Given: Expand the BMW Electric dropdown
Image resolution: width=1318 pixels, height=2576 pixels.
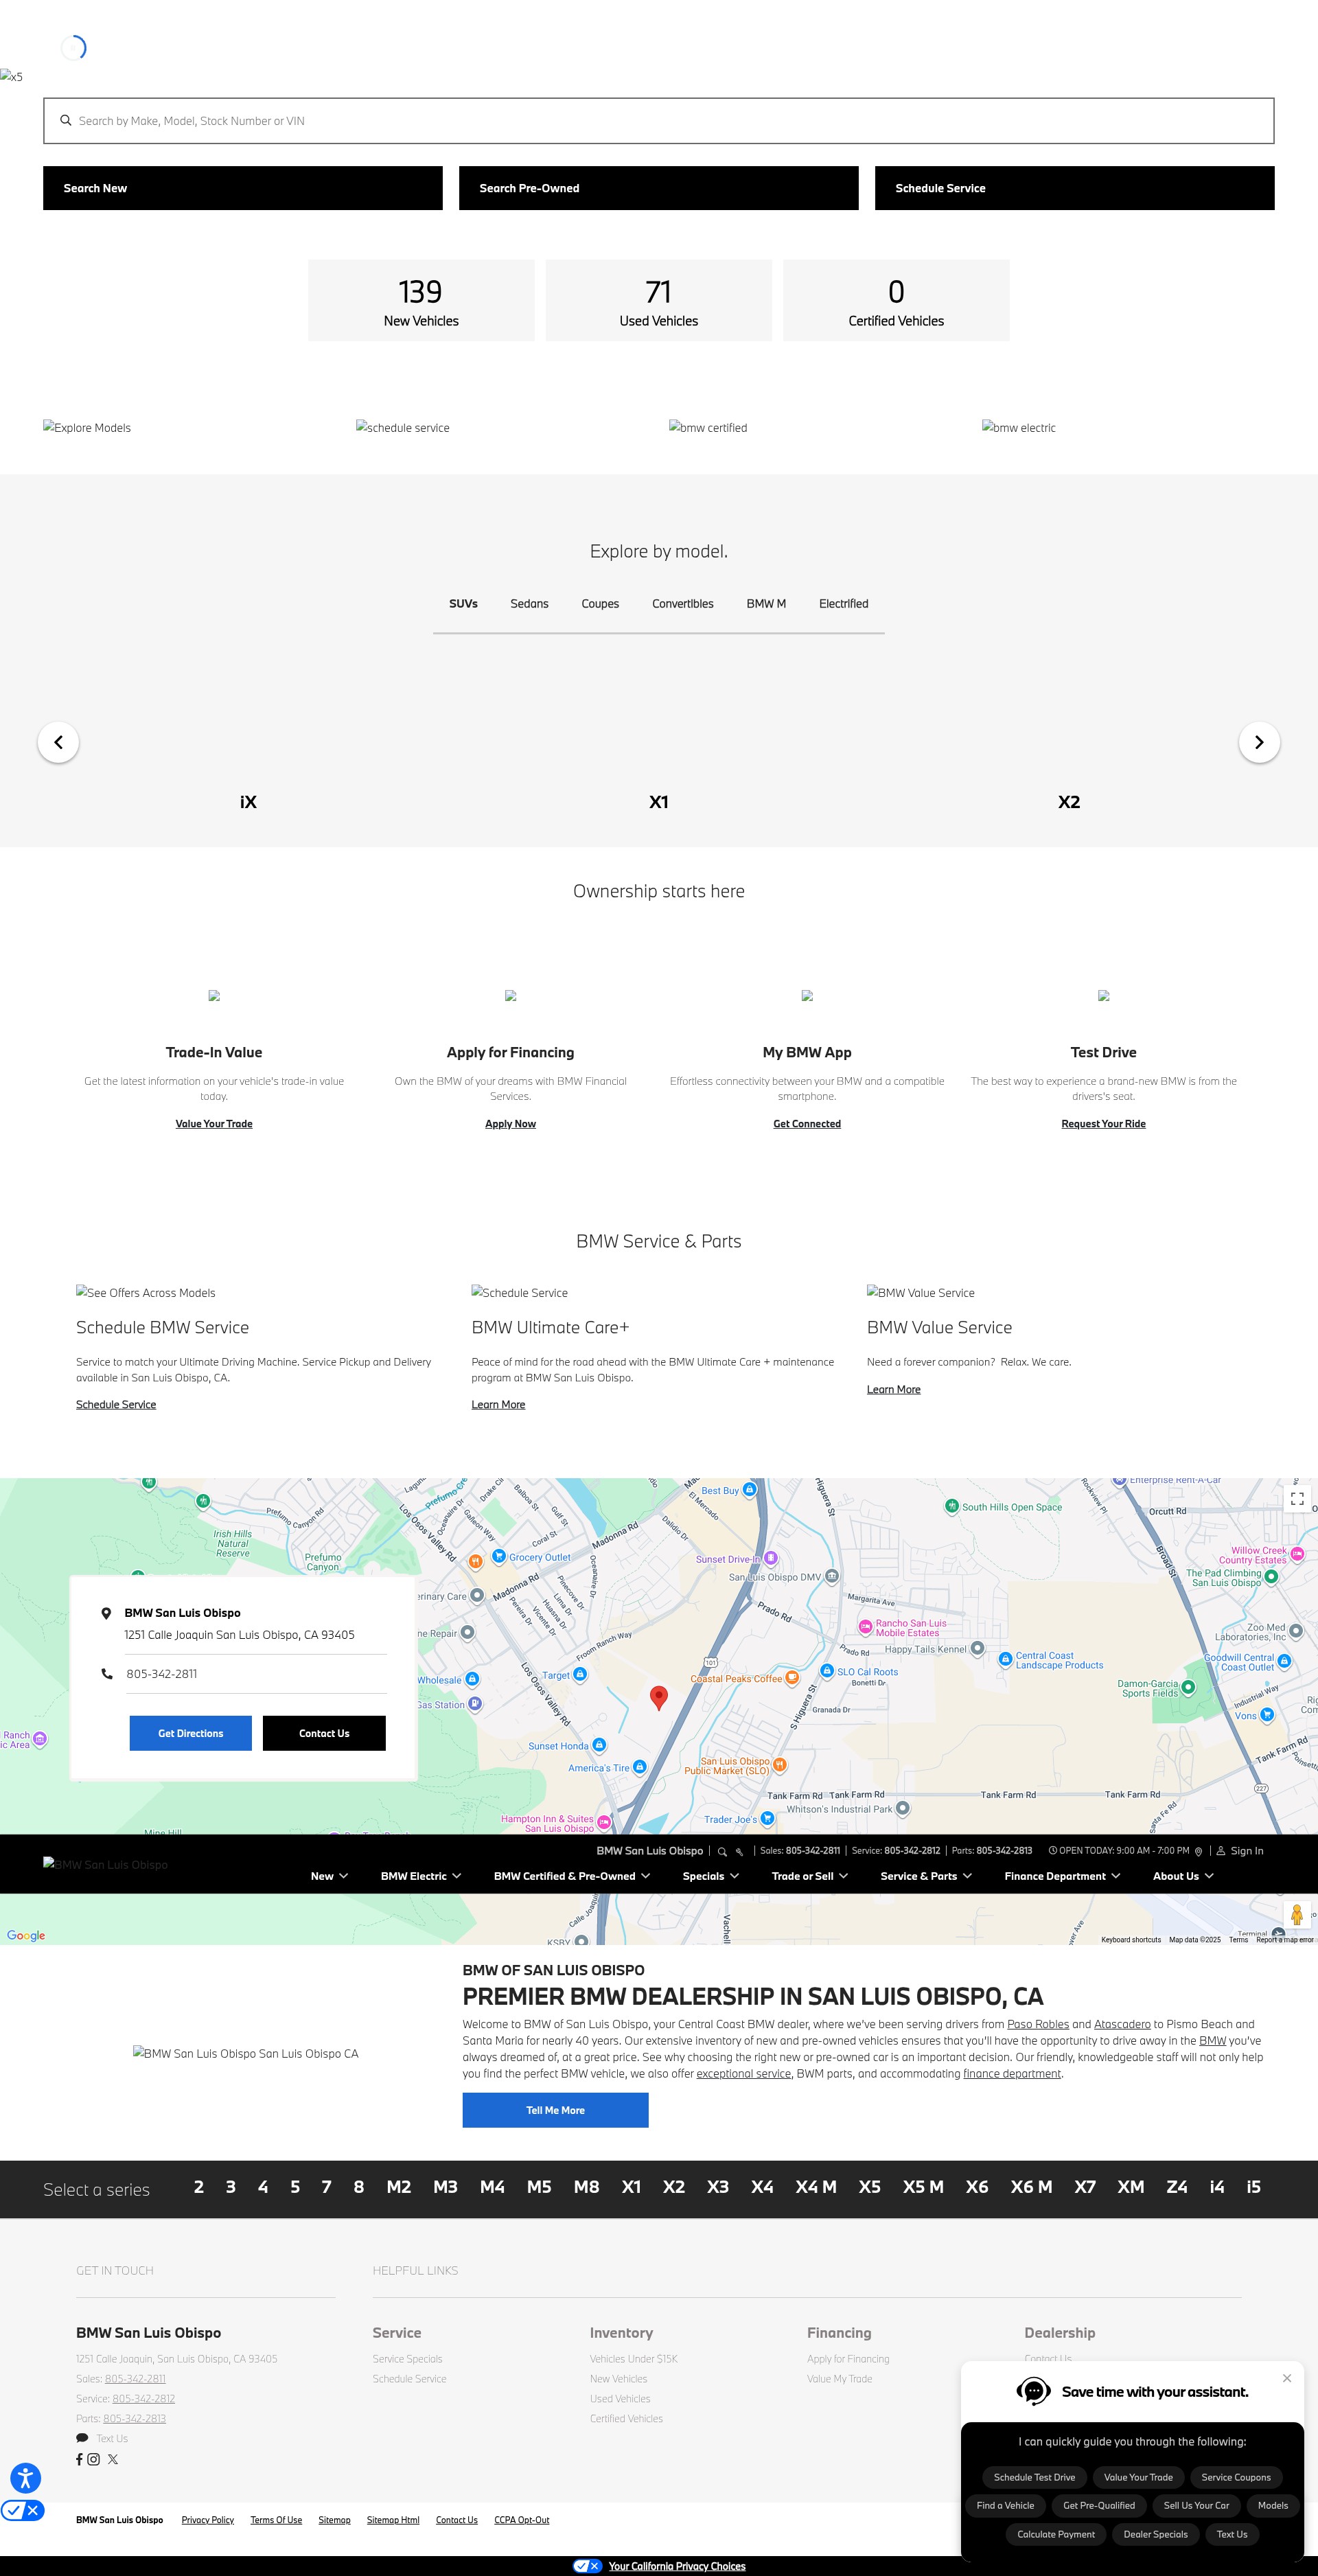Looking at the screenshot, I should coord(421,1876).
